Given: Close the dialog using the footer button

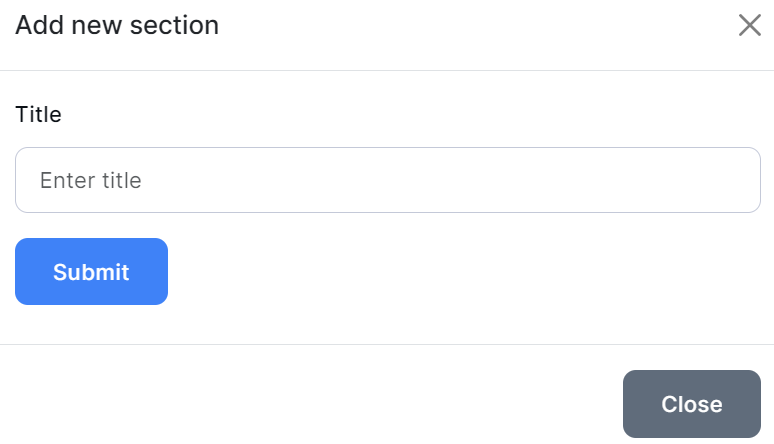Looking at the screenshot, I should (x=691, y=404).
